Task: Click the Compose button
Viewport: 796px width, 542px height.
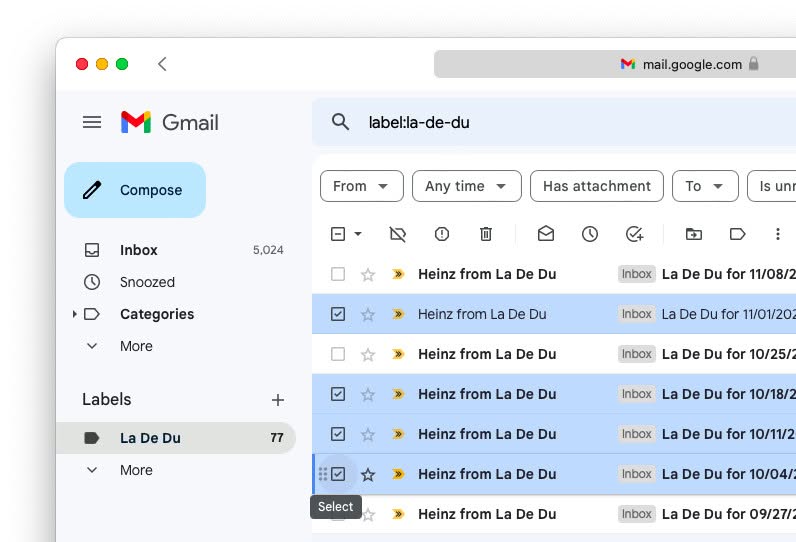Action: (x=135, y=190)
